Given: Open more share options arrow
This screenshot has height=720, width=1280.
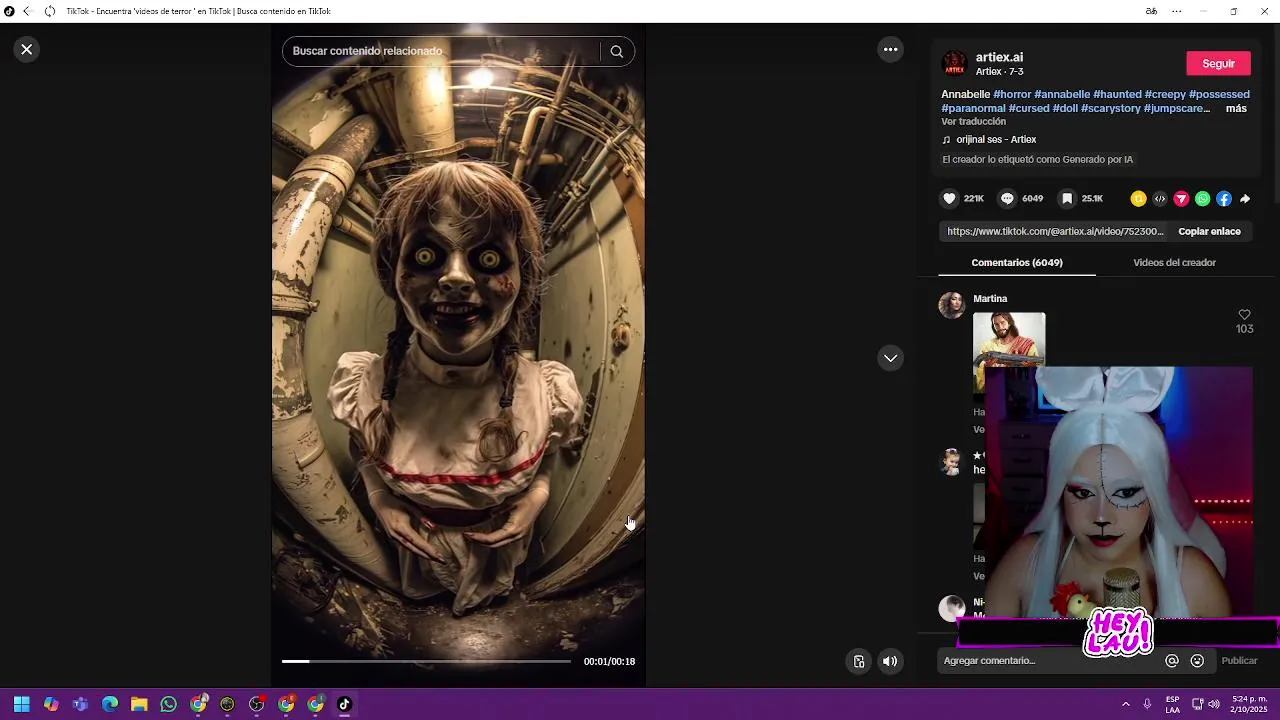Looking at the screenshot, I should point(1245,199).
